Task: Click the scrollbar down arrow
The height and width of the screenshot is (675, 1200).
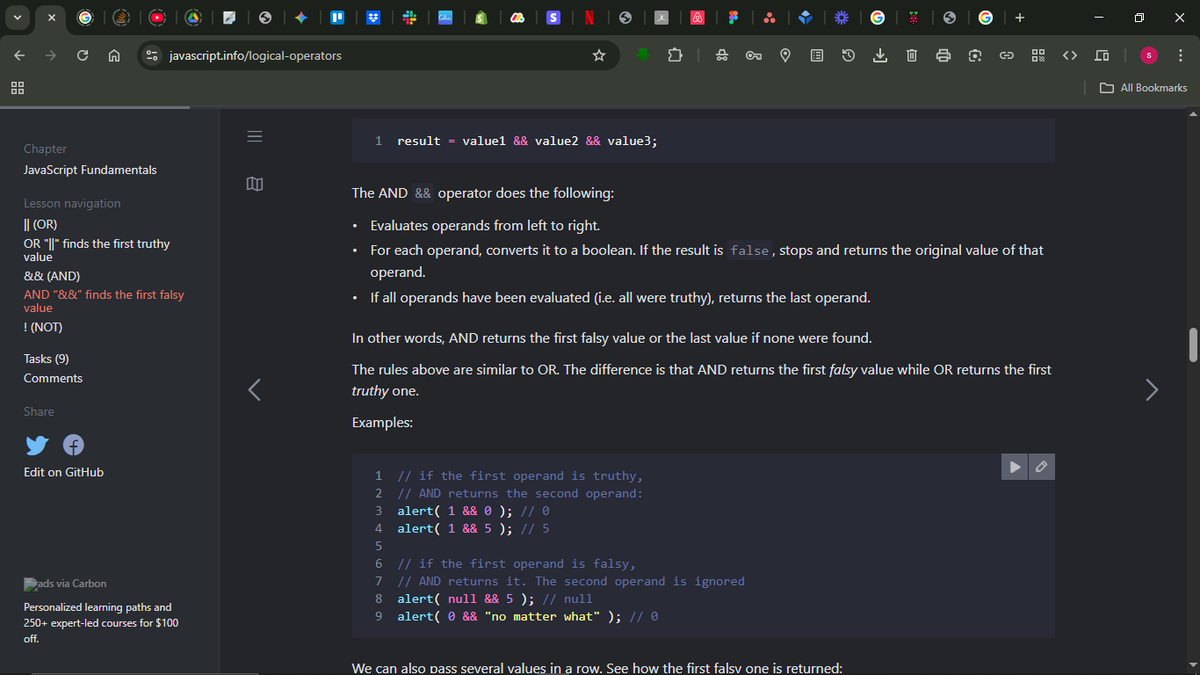Action: [x=1192, y=667]
